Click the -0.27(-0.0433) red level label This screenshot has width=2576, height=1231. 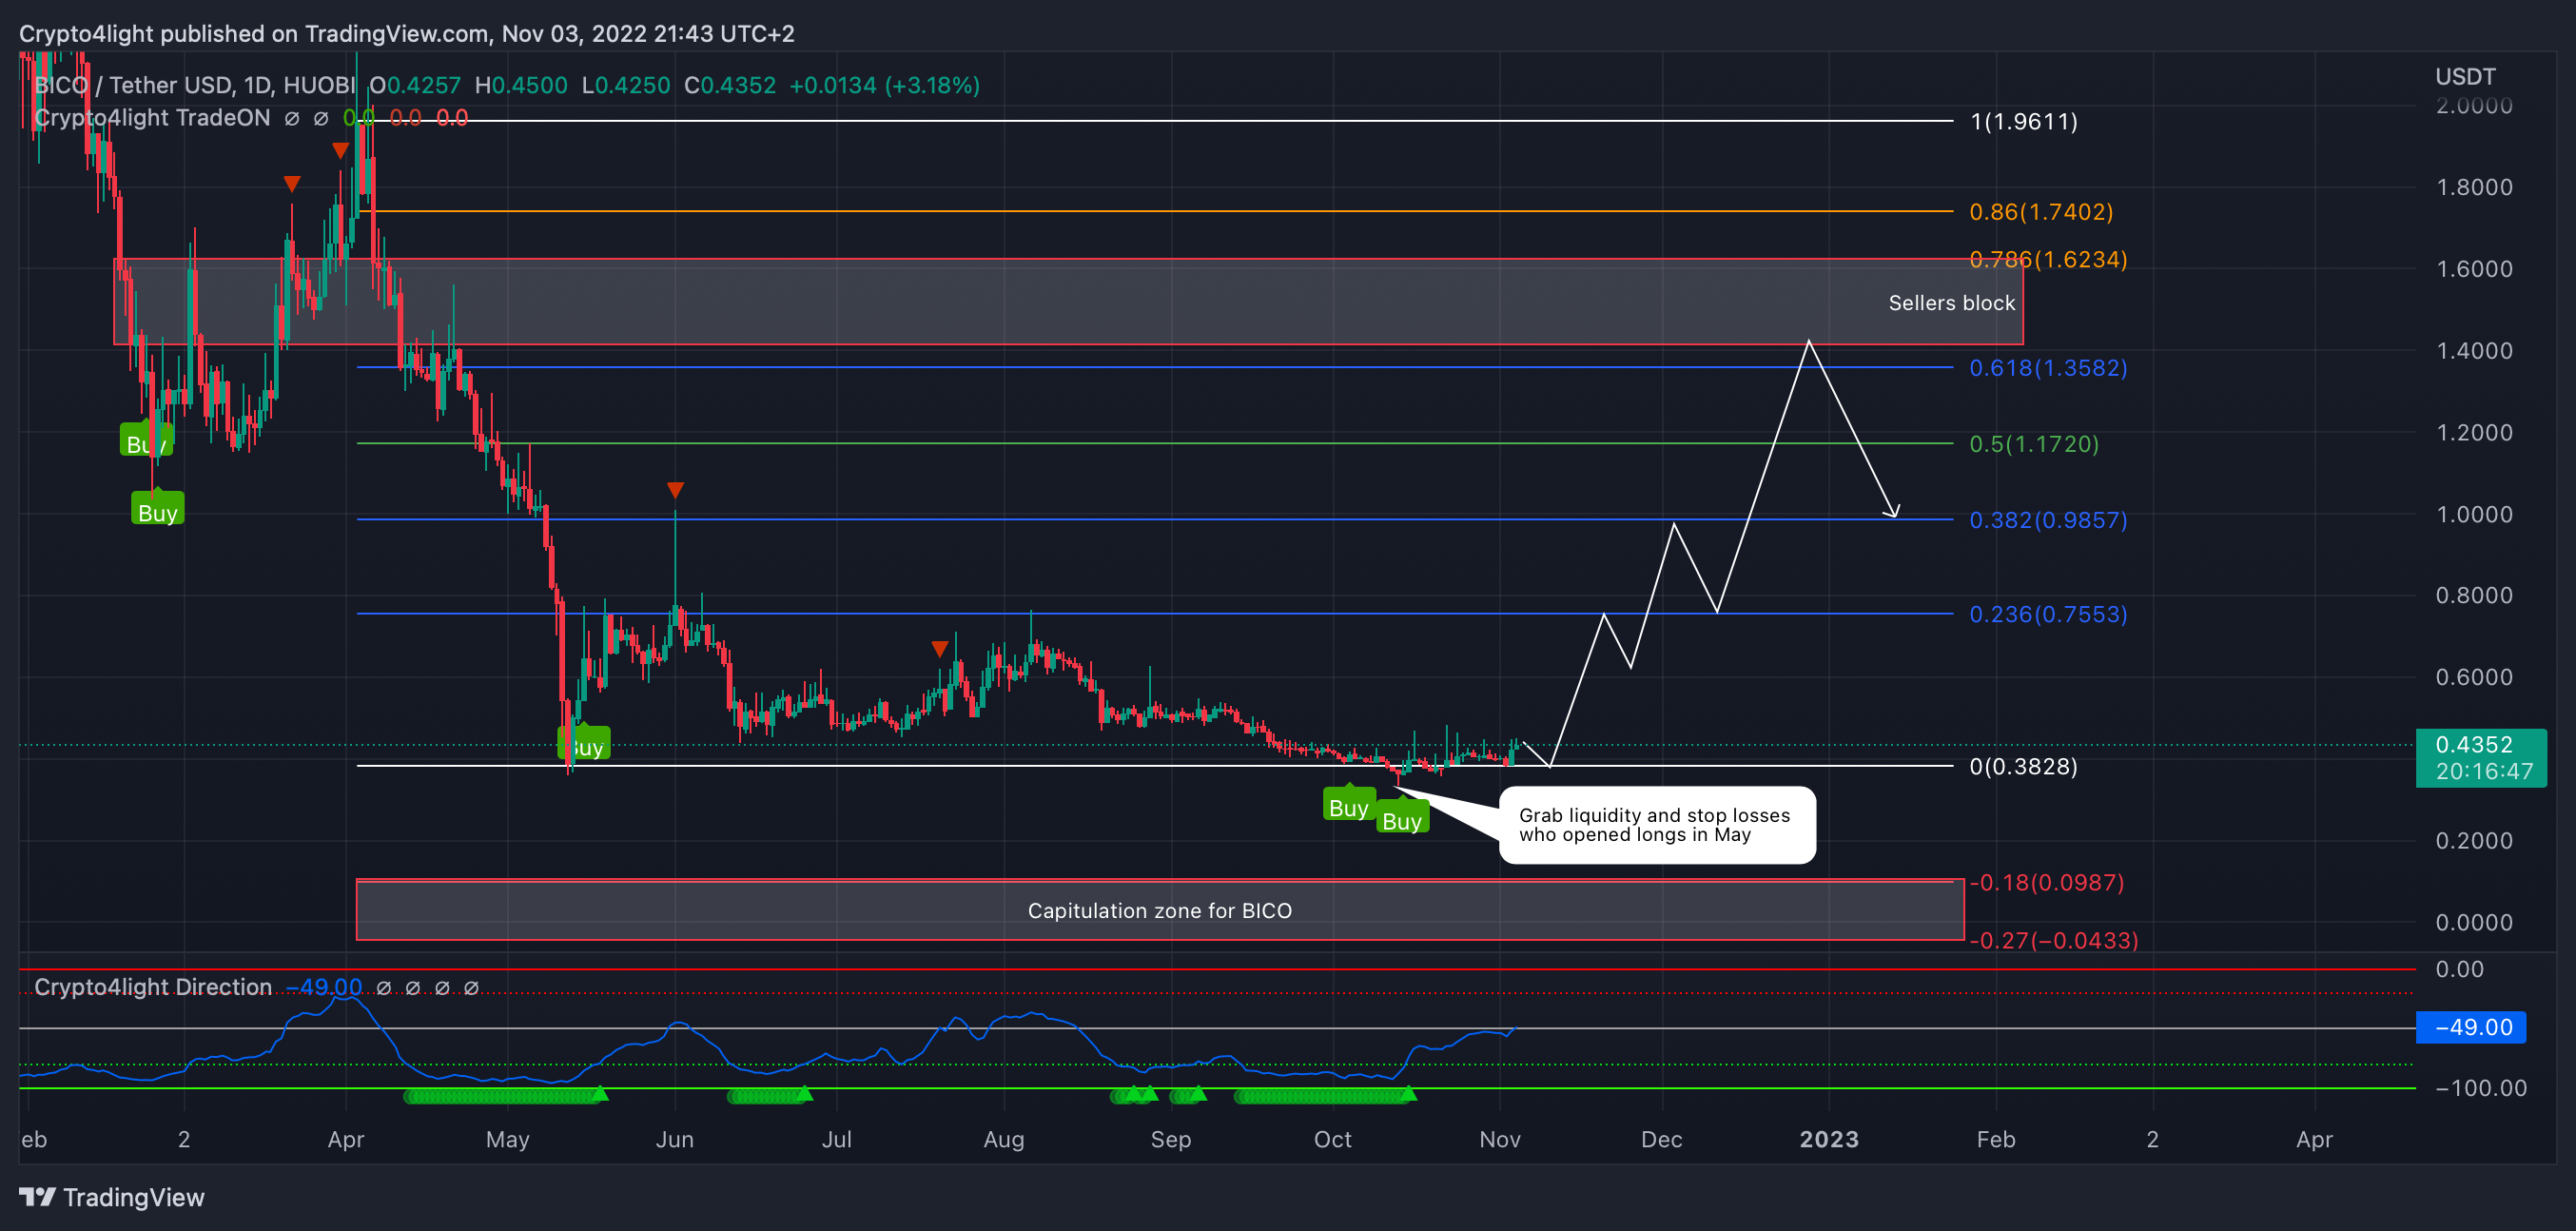[x=2054, y=940]
